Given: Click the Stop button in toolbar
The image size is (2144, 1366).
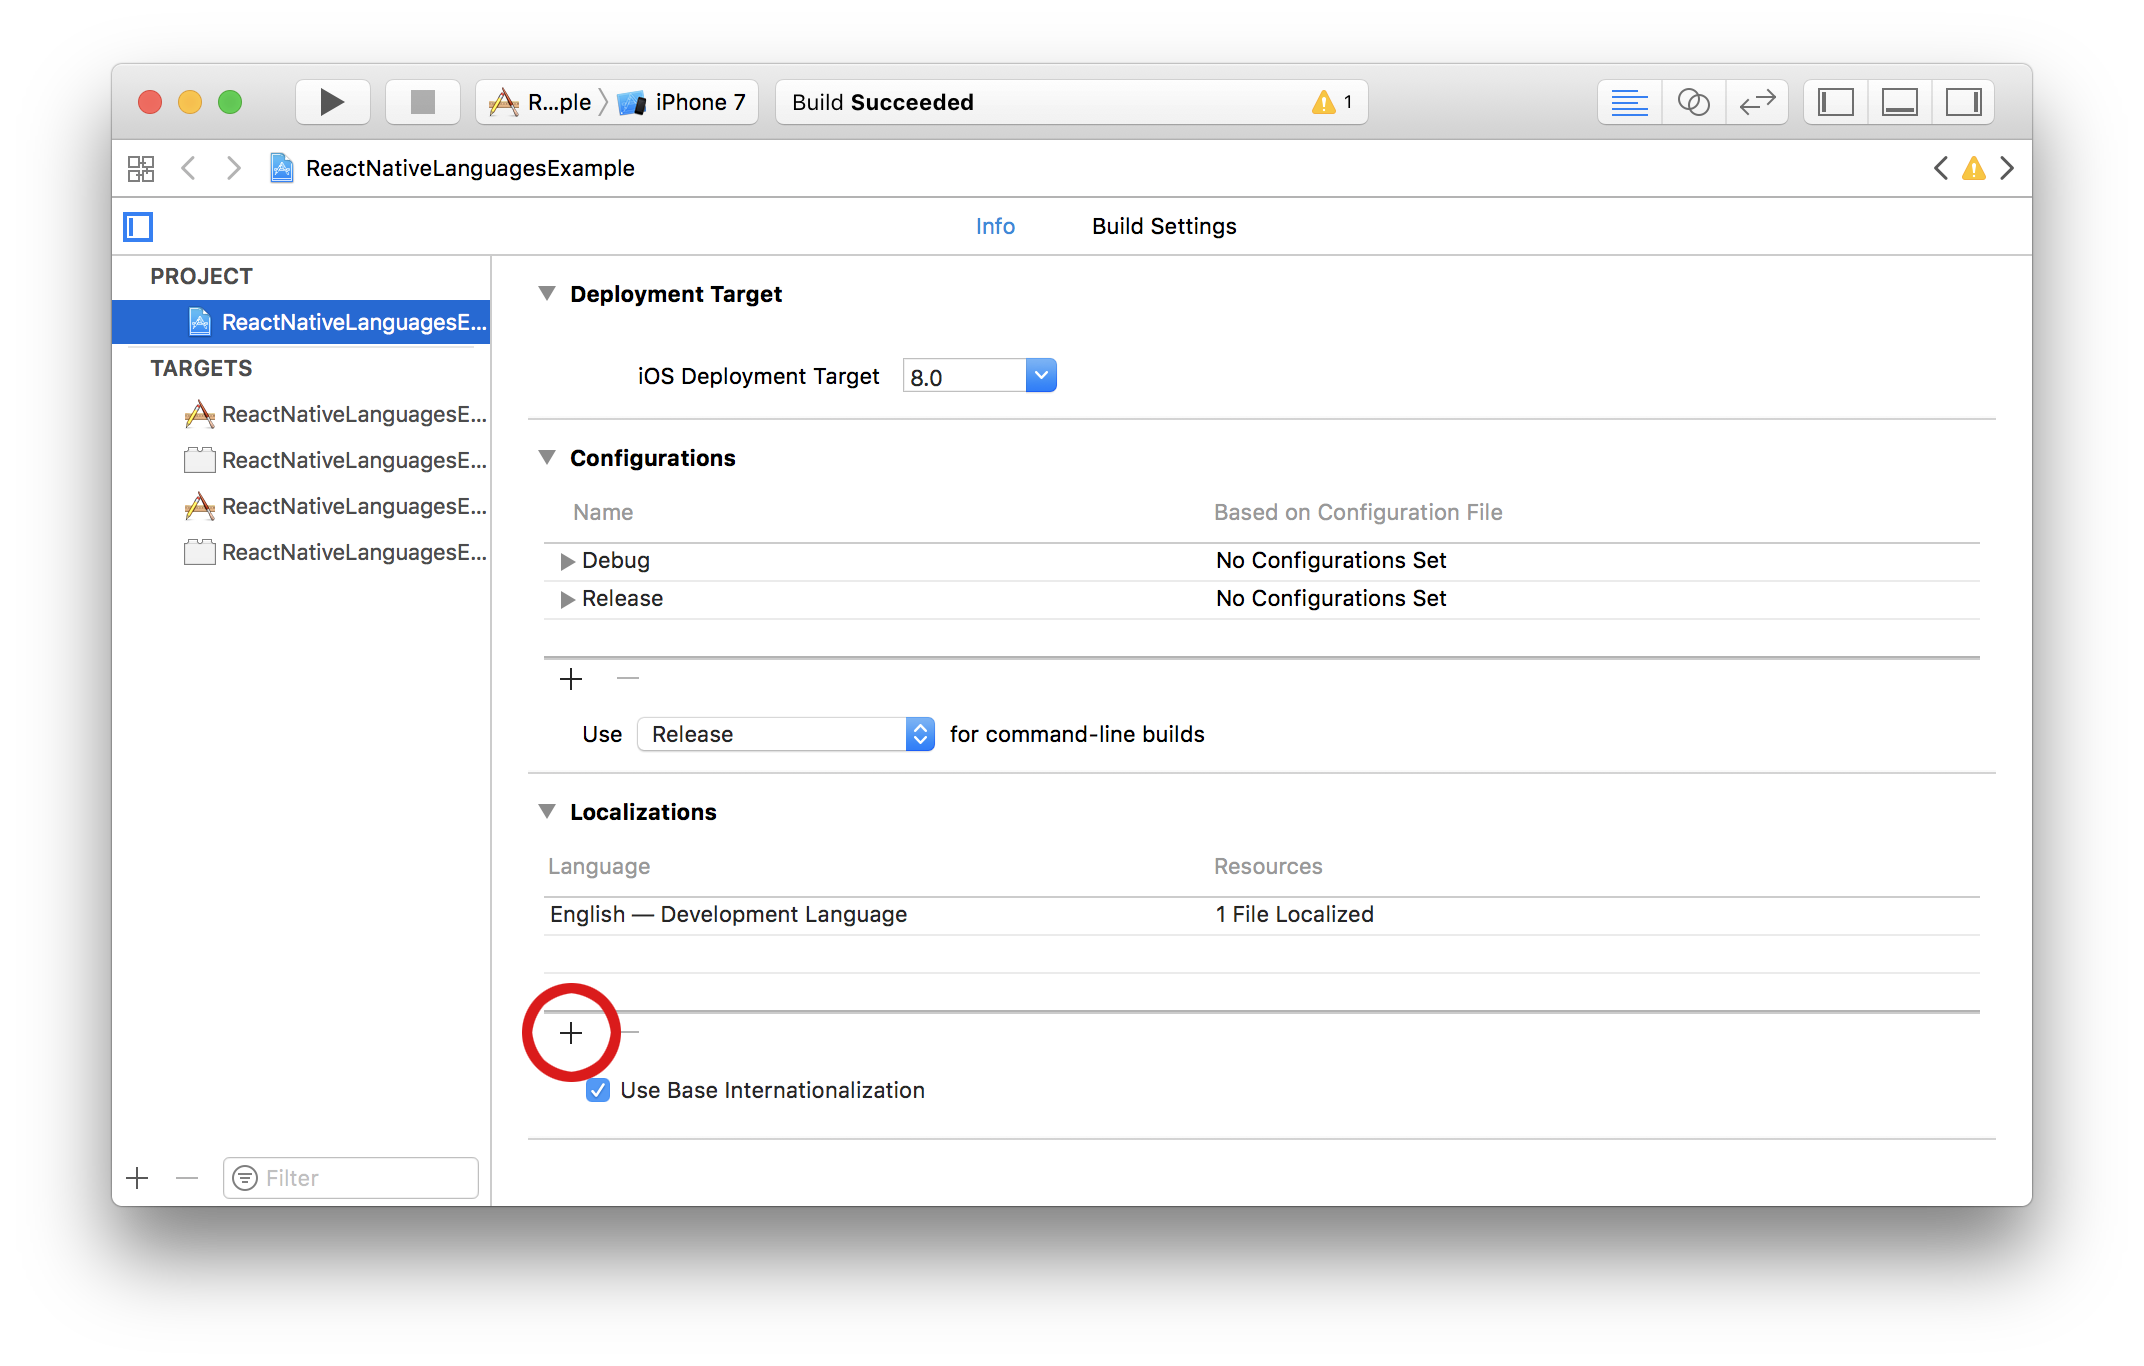Looking at the screenshot, I should point(422,102).
